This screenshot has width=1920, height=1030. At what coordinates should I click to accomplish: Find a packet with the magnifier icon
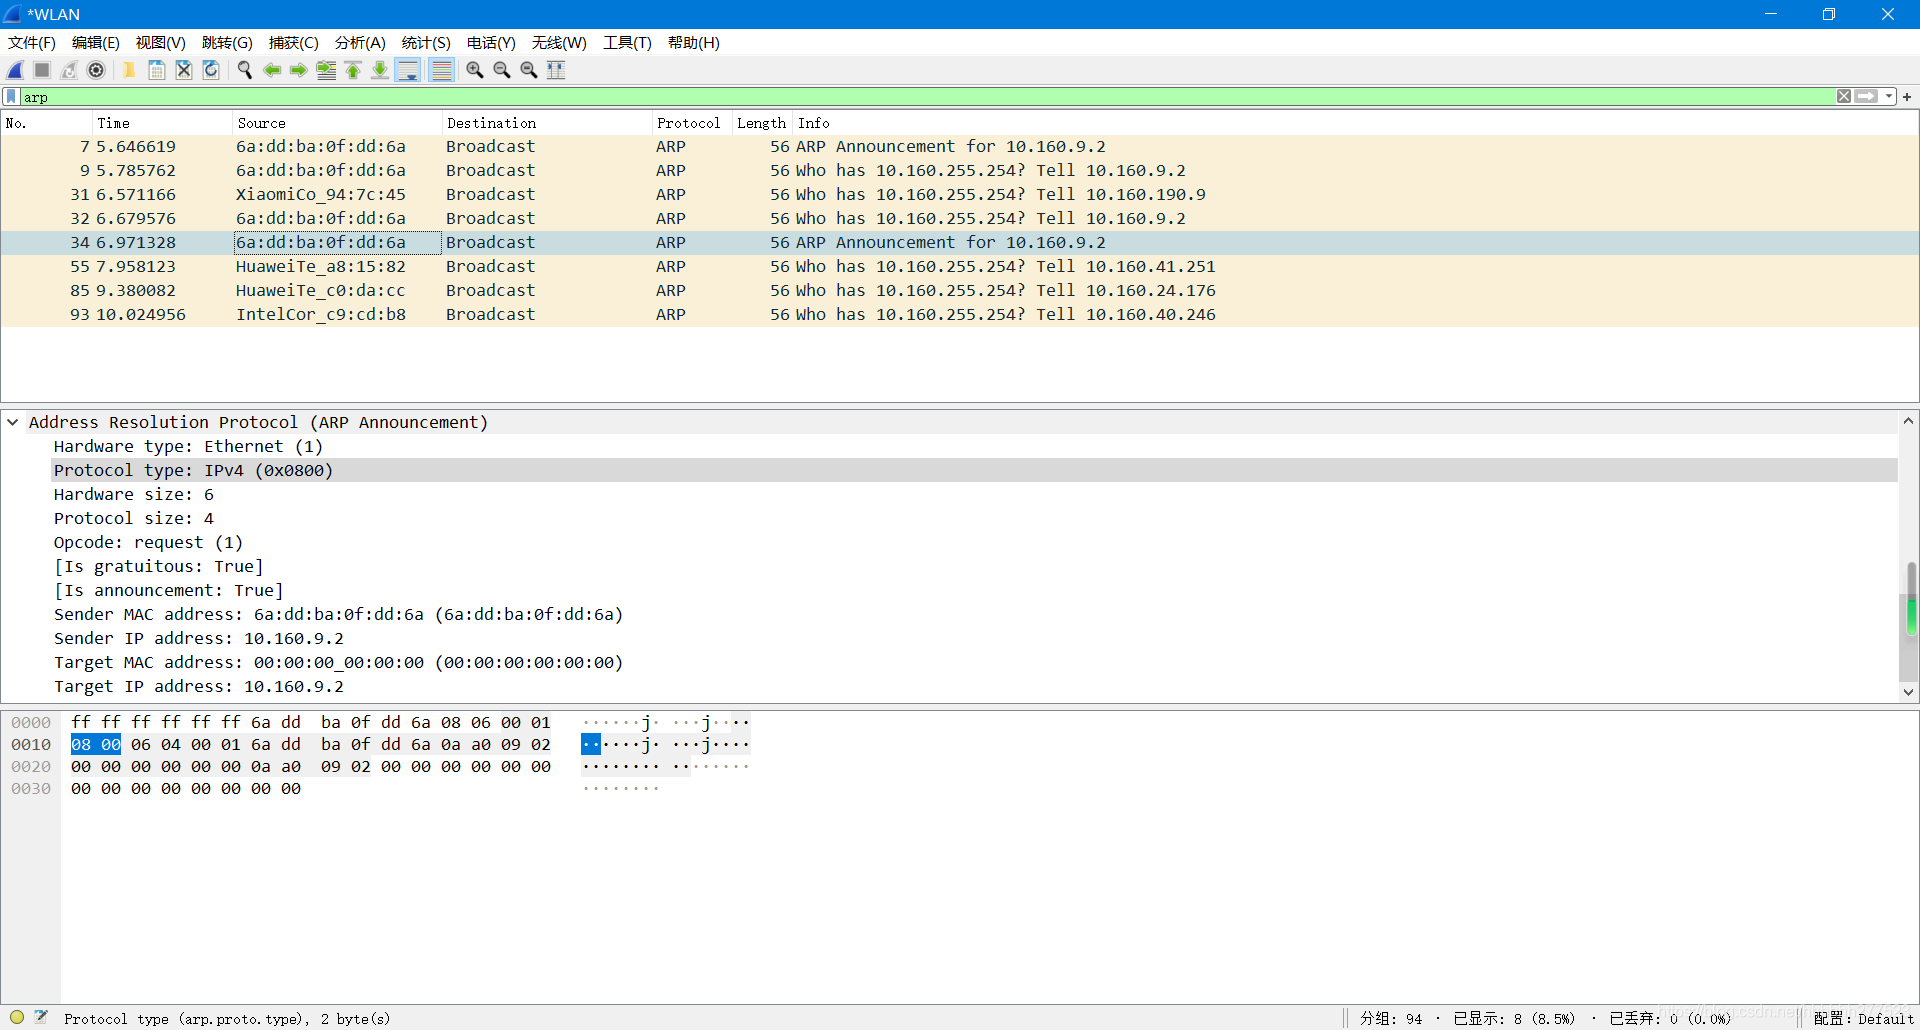[244, 70]
